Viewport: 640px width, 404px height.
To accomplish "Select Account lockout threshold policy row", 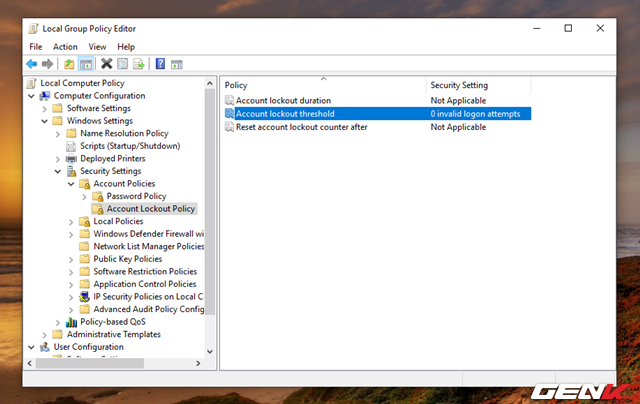I will pos(377,113).
